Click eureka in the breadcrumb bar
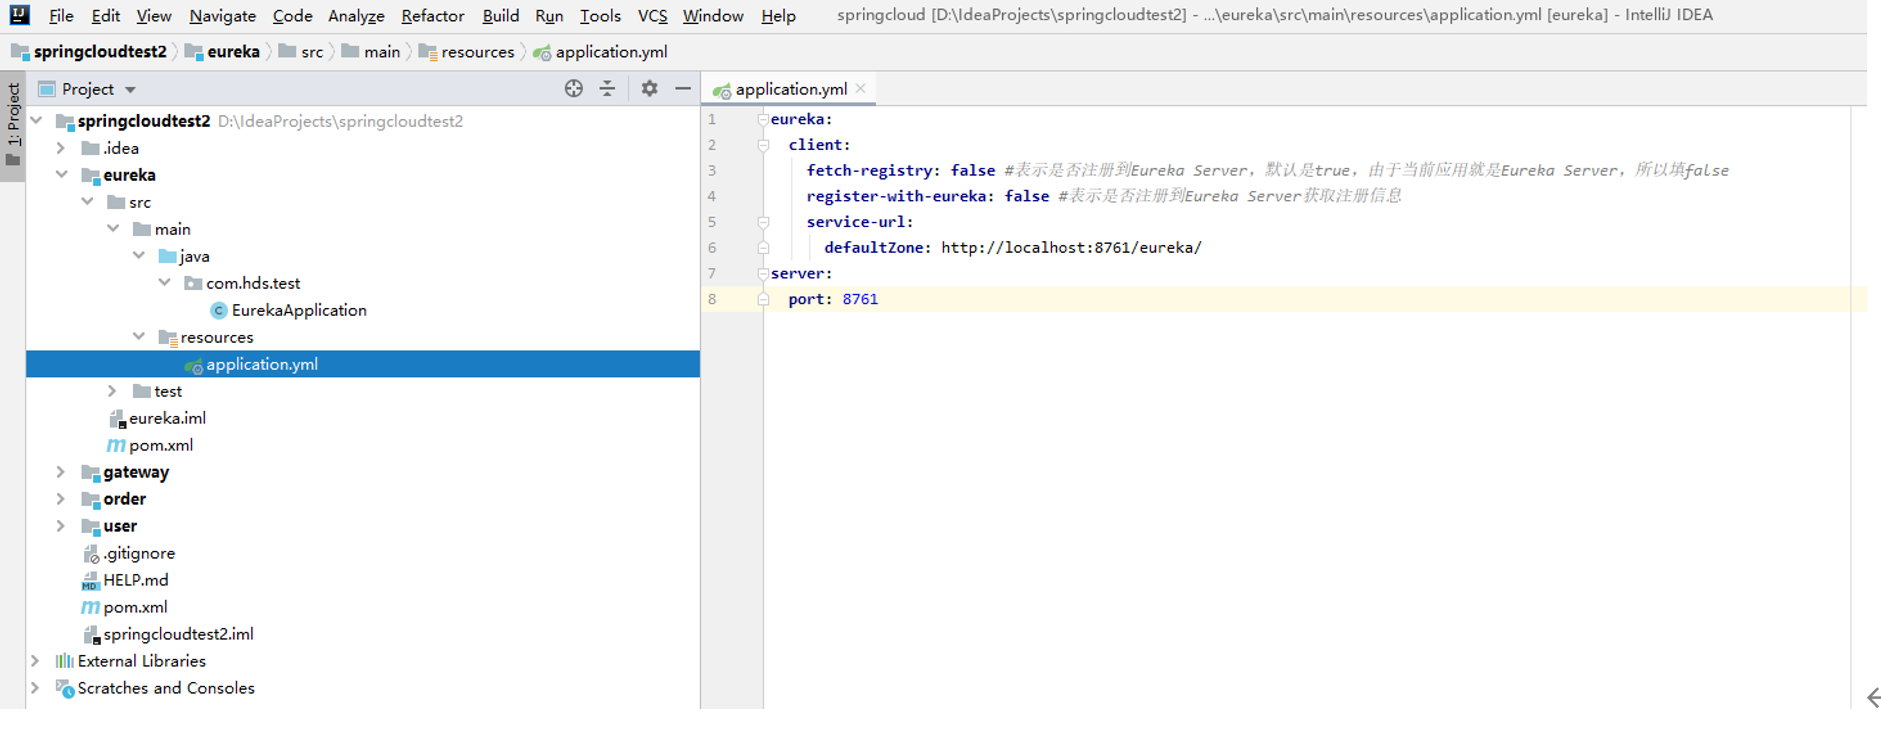This screenshot has width=1881, height=745. tap(222, 52)
